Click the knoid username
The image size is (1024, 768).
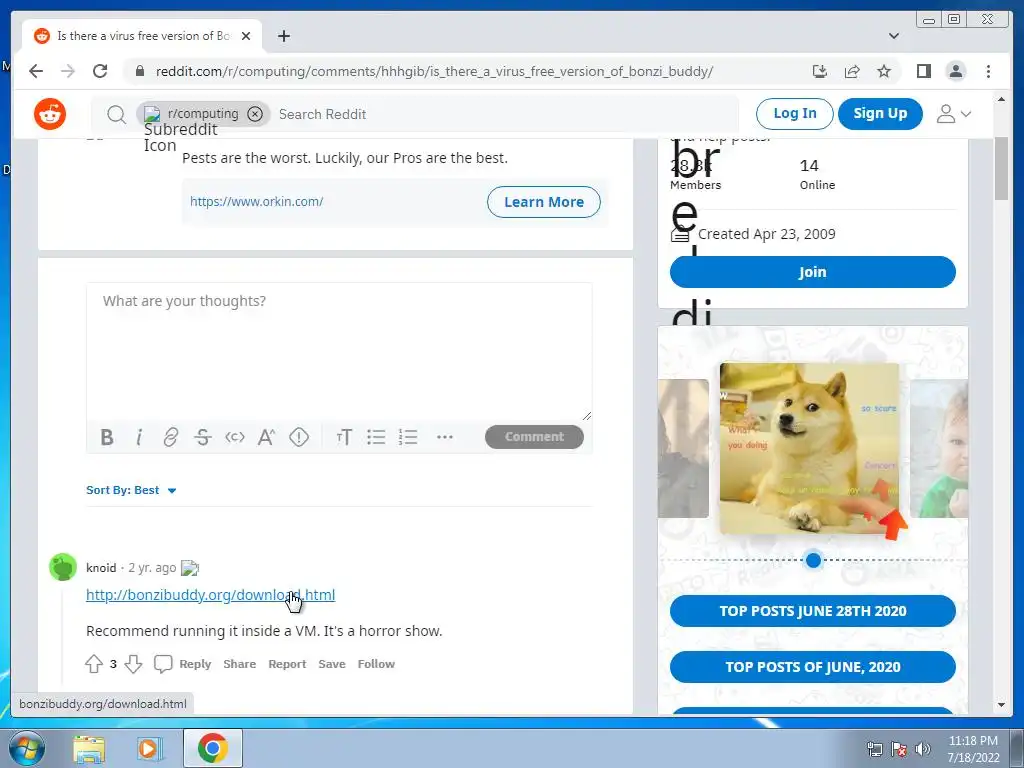point(101,568)
